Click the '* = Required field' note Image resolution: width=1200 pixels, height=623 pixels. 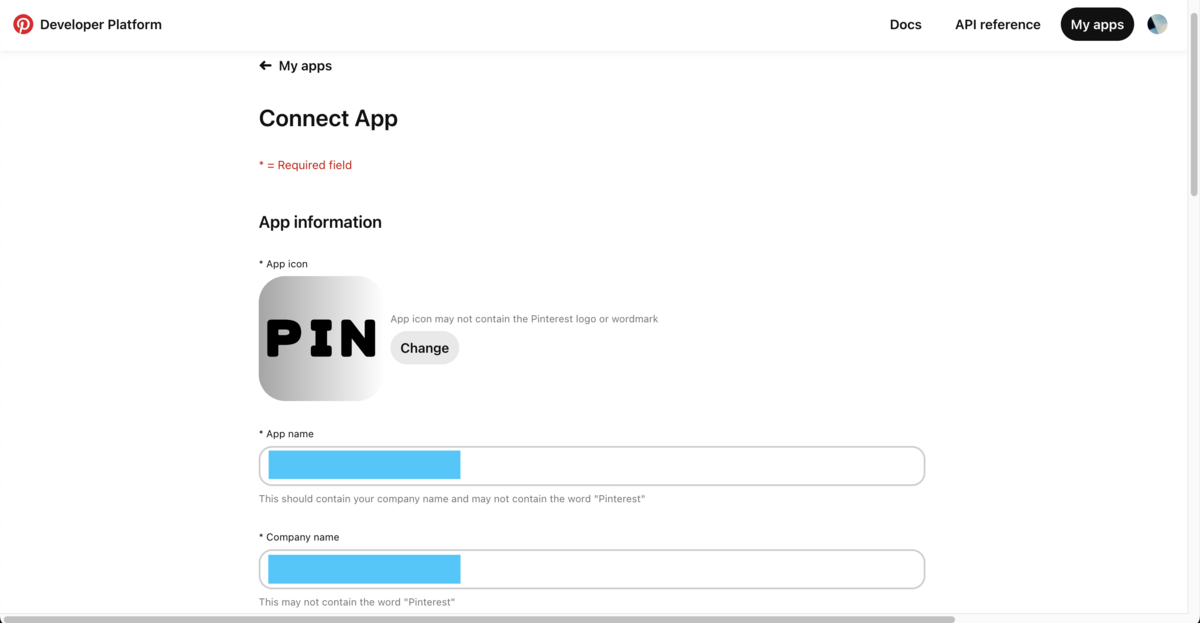(x=305, y=165)
